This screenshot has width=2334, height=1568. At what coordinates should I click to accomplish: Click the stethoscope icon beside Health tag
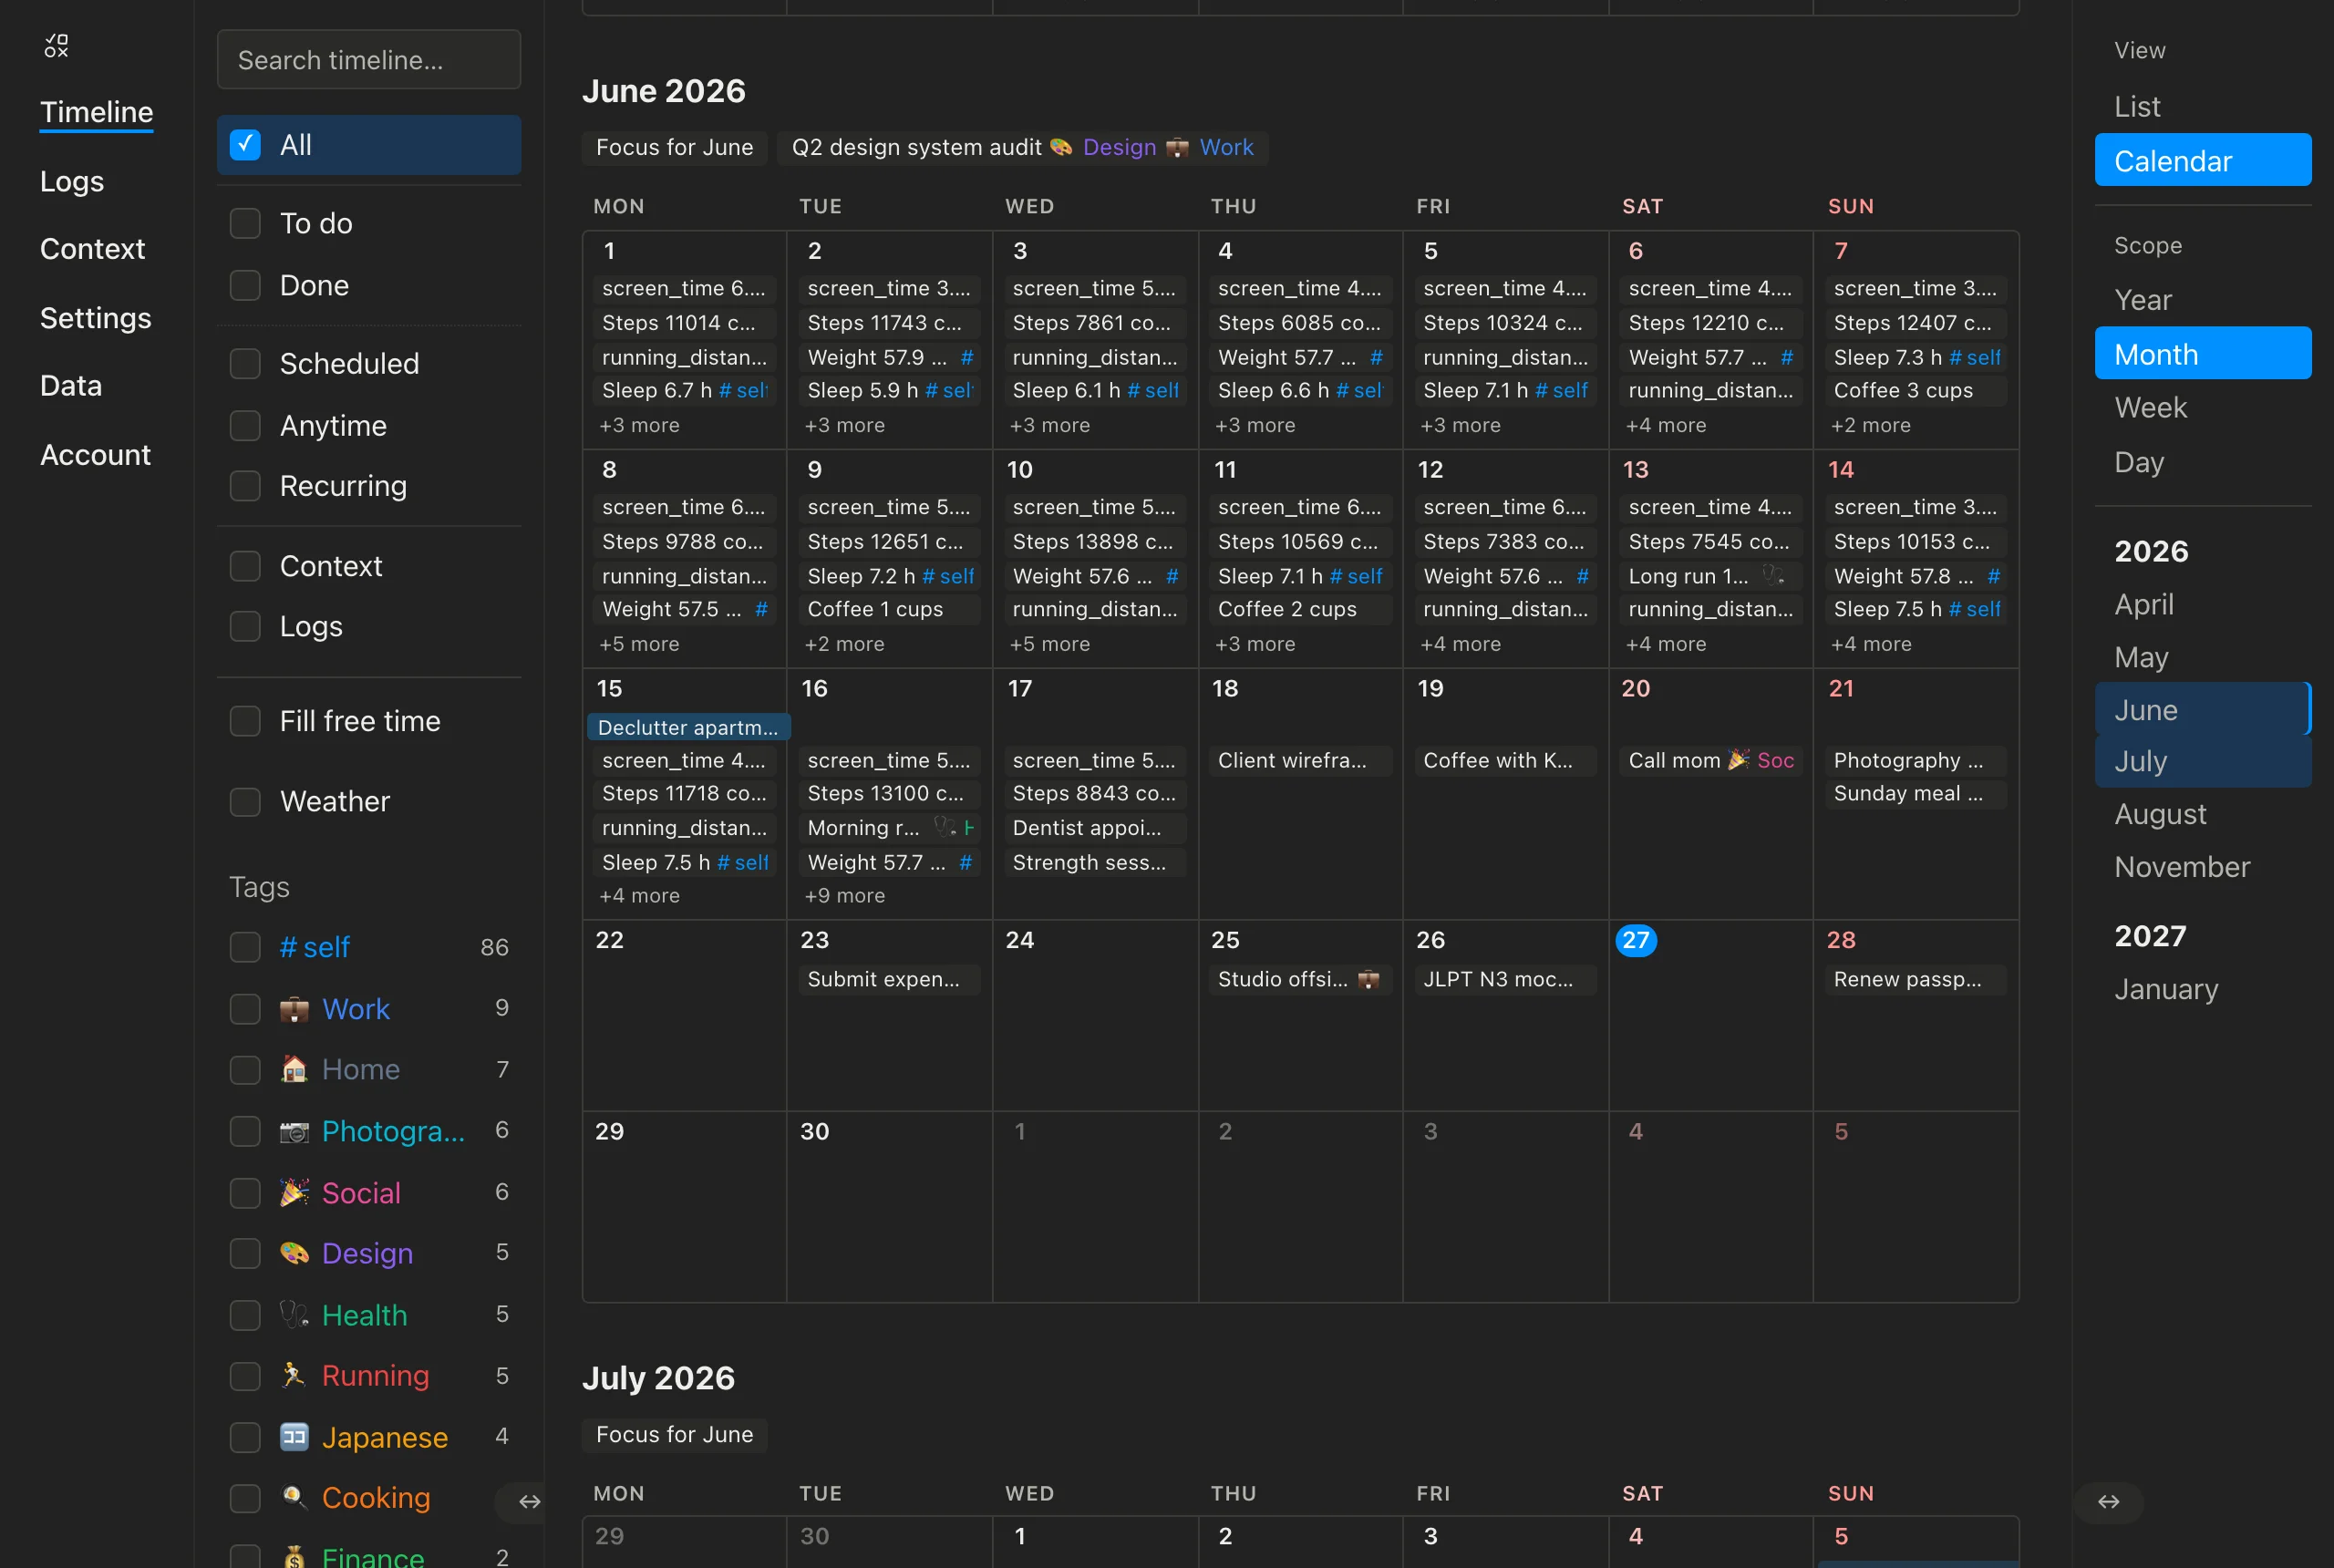point(294,1314)
